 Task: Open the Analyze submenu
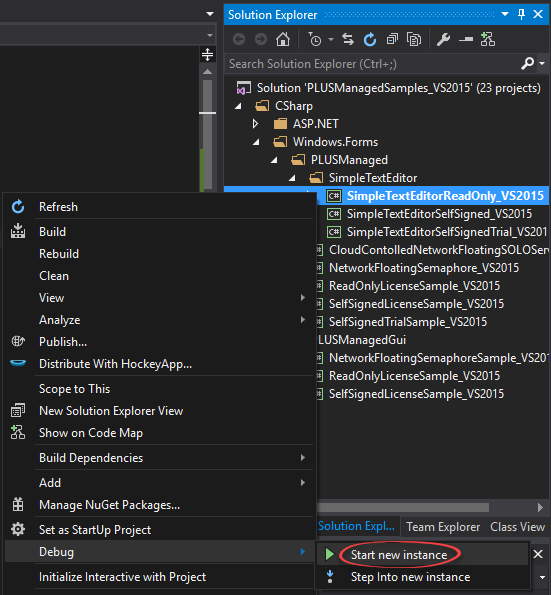pos(159,320)
